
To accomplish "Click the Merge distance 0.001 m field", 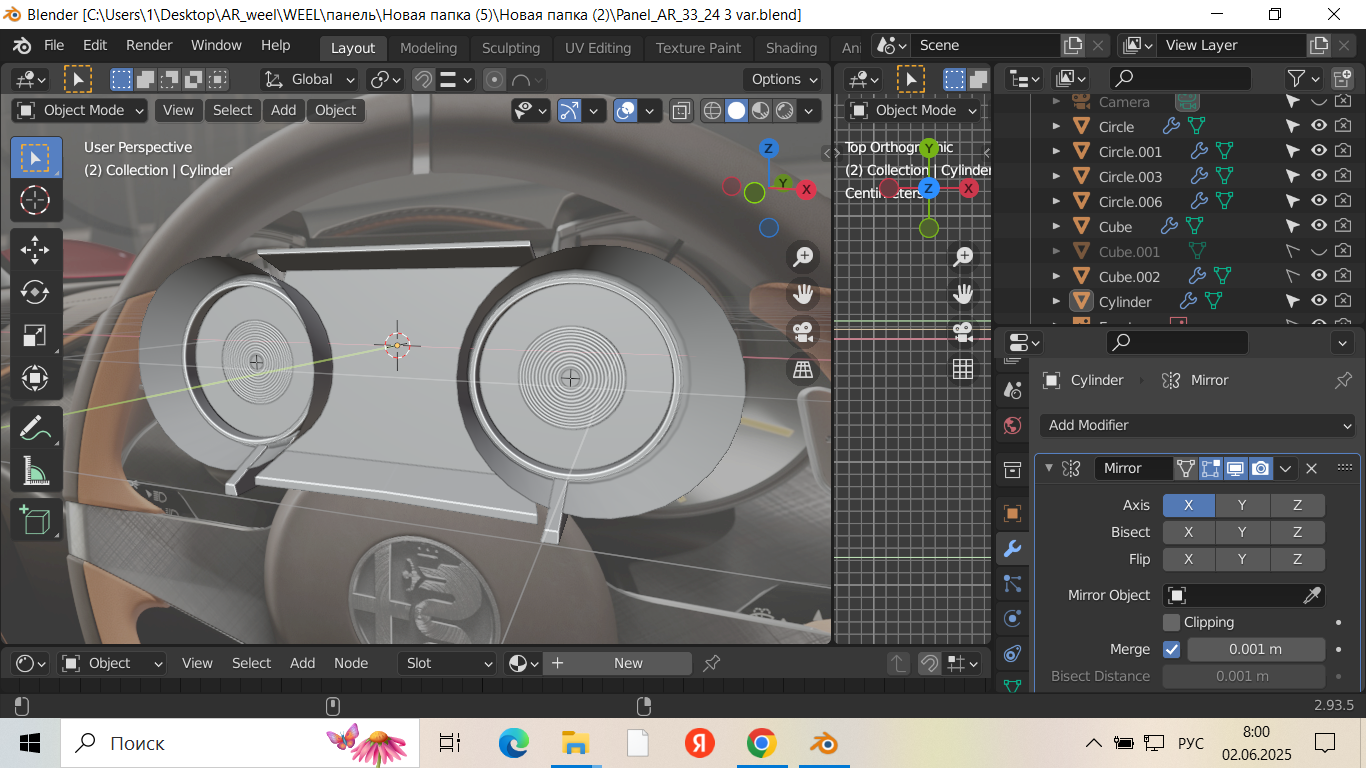I will point(1255,649).
